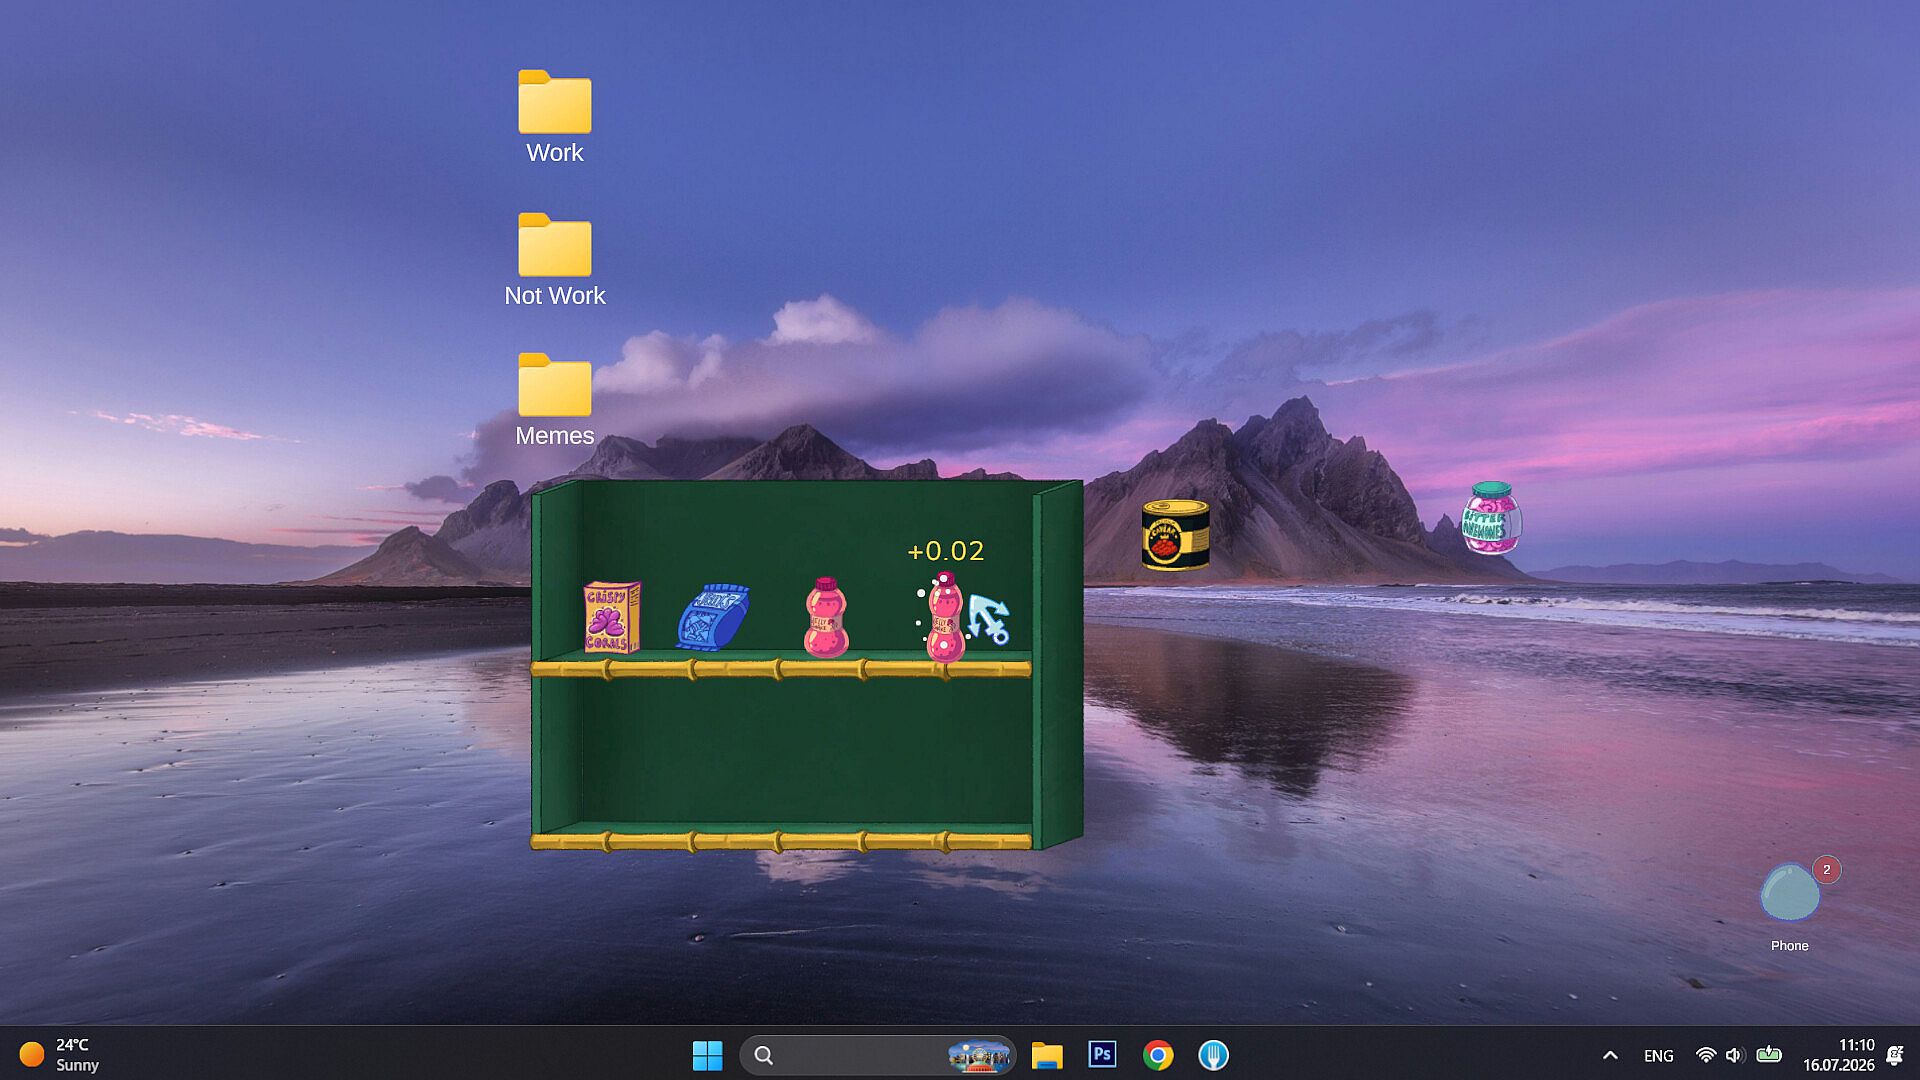
Task: Show hidden tray icons chevron
Action: (x=1610, y=1055)
